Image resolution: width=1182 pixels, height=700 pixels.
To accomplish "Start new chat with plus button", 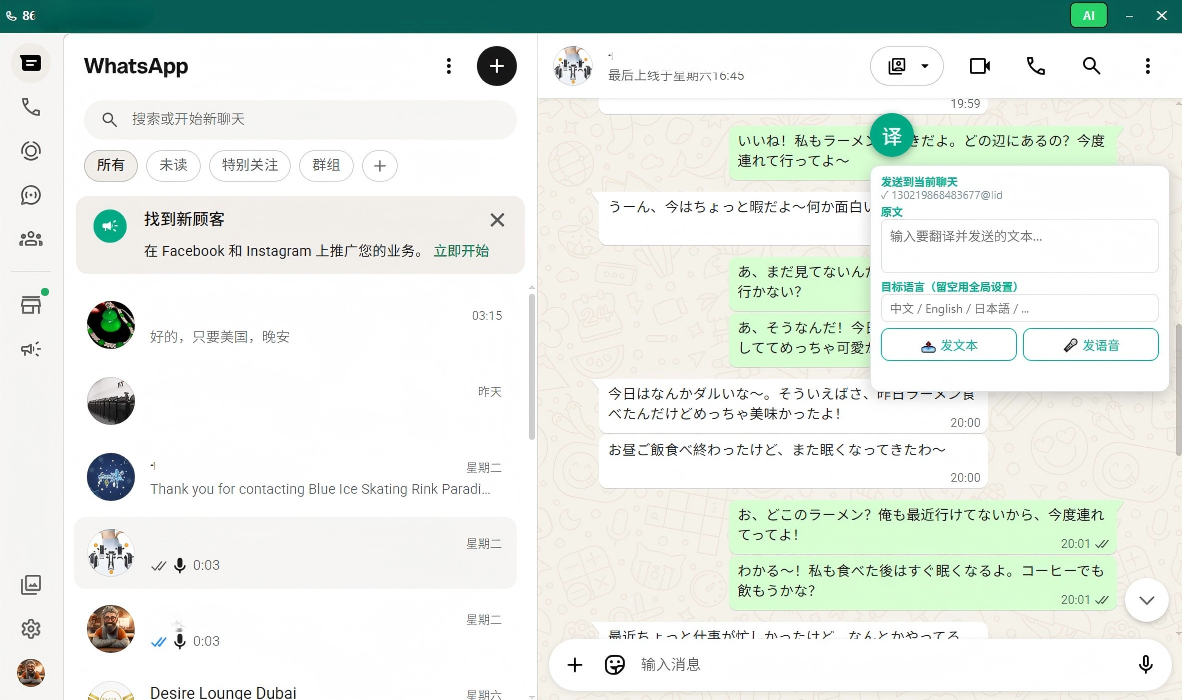I will (497, 66).
